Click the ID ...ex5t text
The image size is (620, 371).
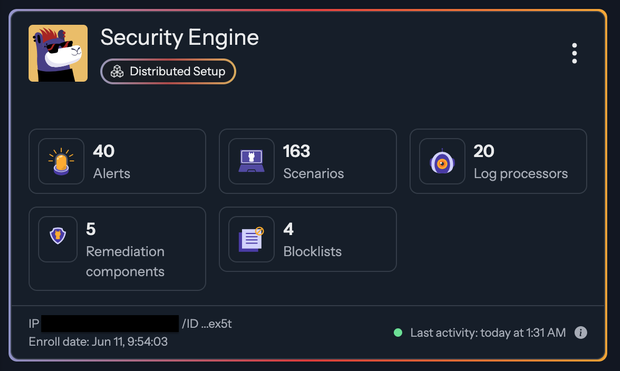pos(207,324)
